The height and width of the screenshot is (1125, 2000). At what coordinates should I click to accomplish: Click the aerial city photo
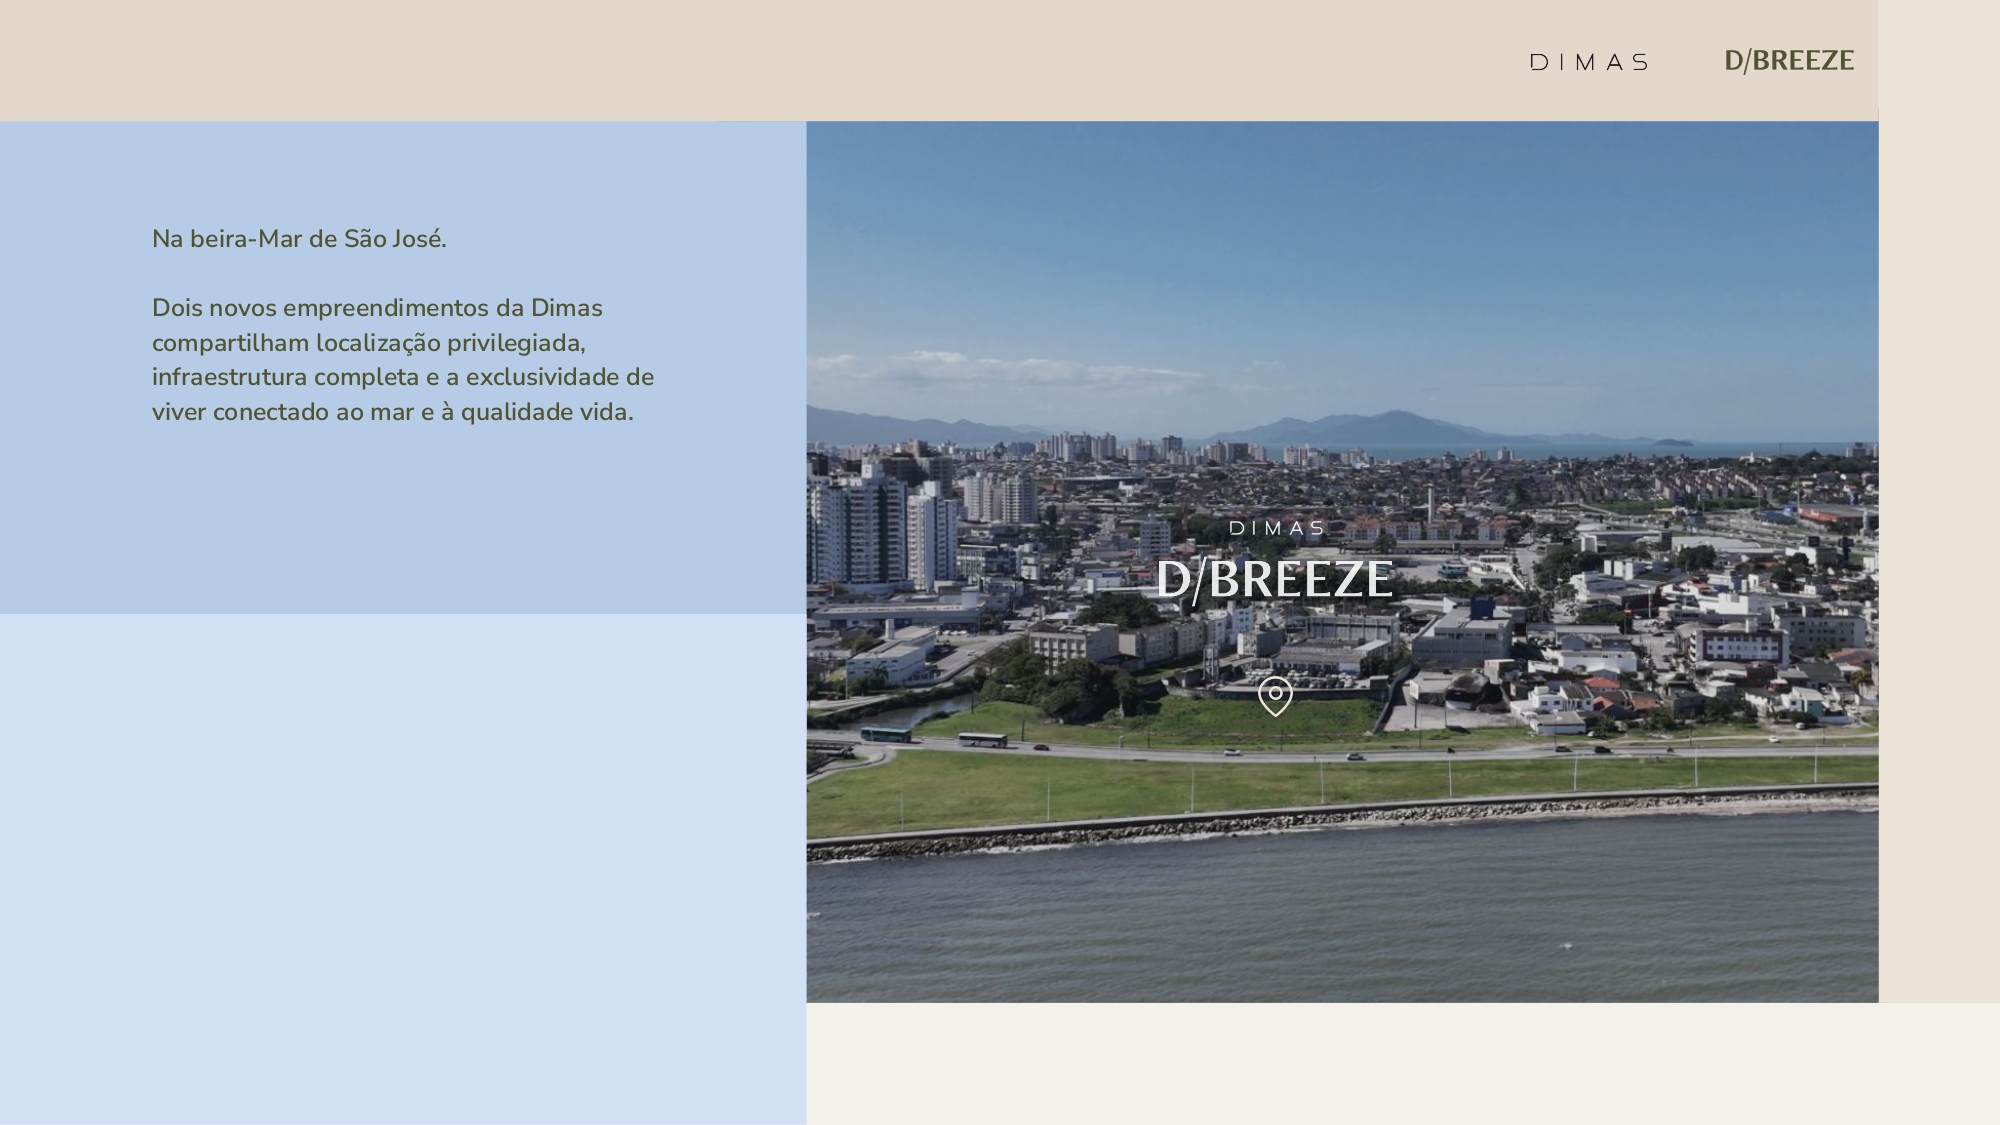[1342, 562]
